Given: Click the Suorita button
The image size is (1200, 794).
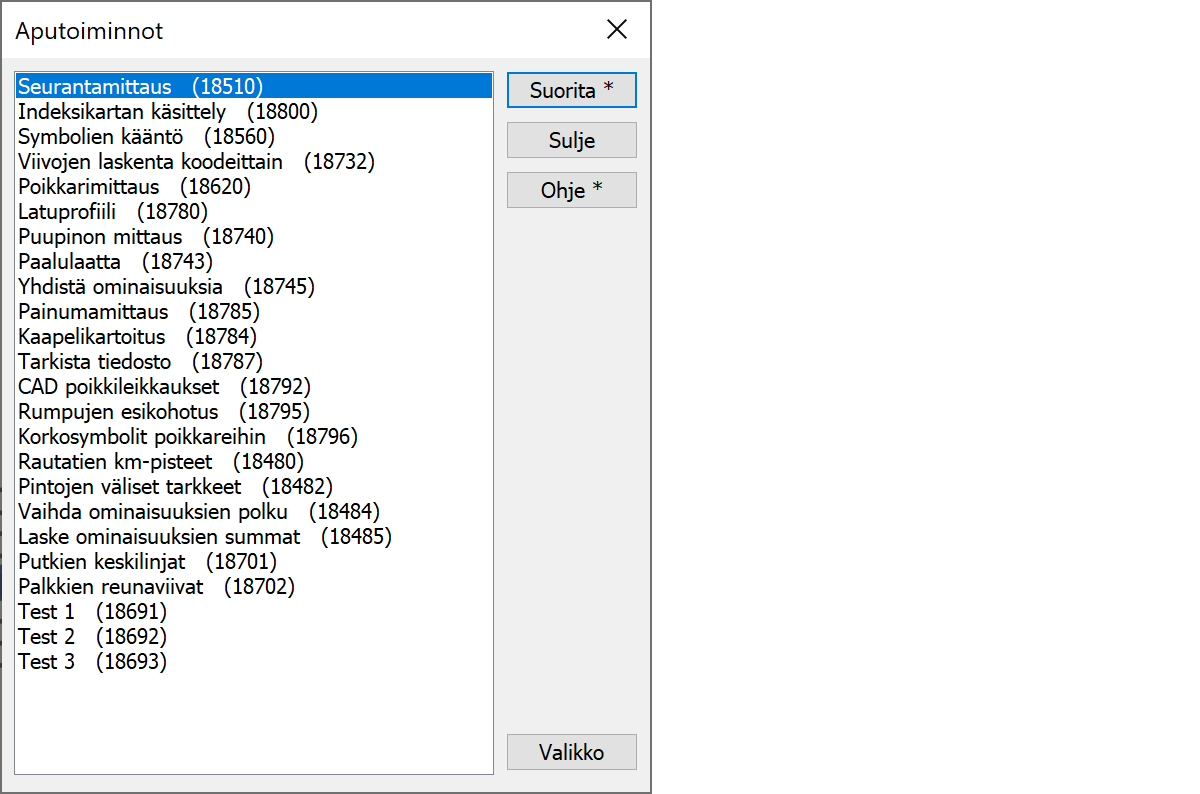Looking at the screenshot, I should click(571, 90).
